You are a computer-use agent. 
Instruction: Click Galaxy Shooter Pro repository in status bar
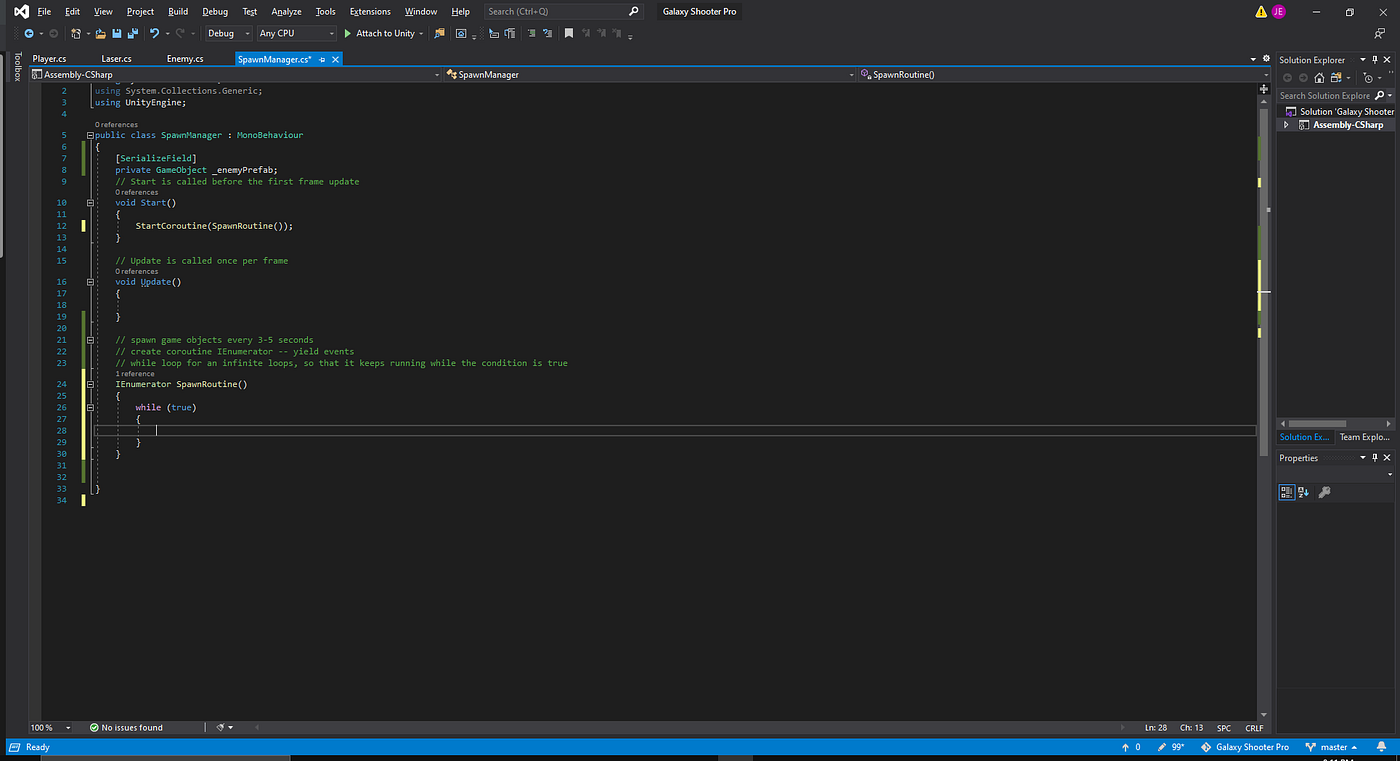coord(1245,747)
